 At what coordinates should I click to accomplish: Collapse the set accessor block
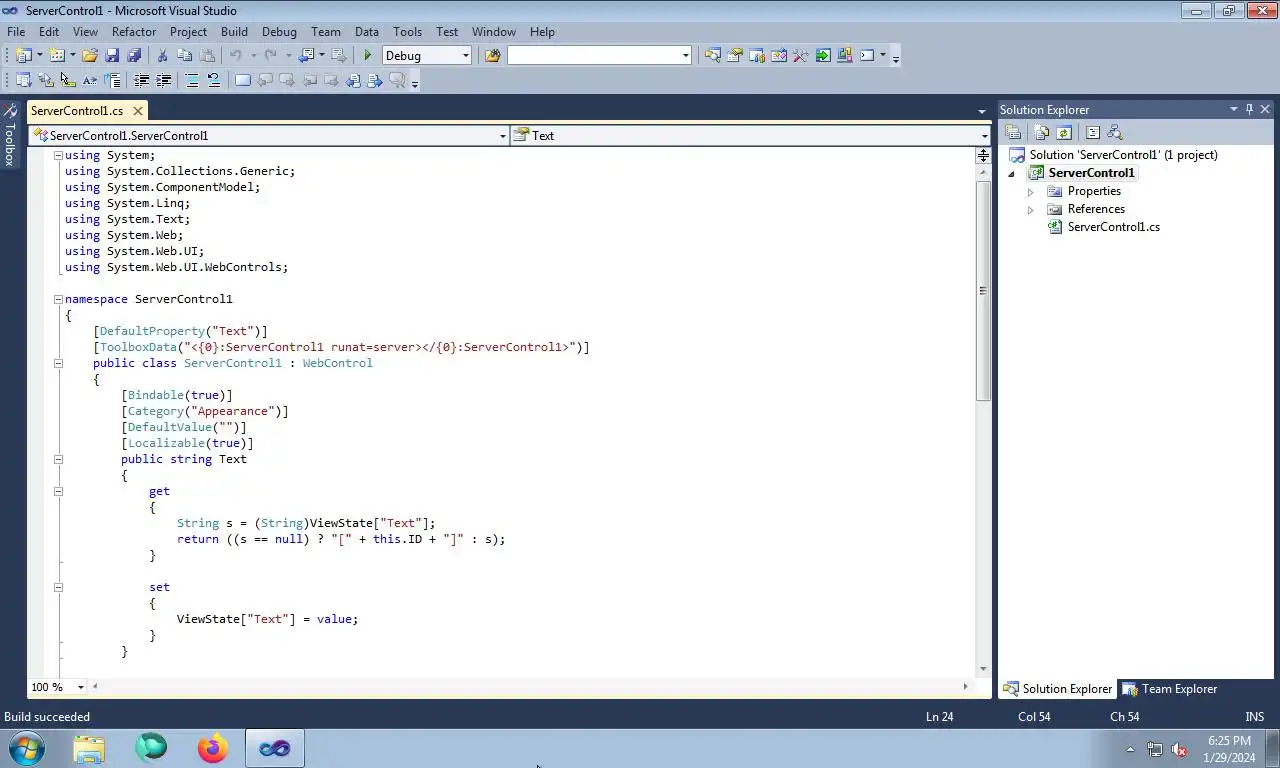(x=58, y=587)
